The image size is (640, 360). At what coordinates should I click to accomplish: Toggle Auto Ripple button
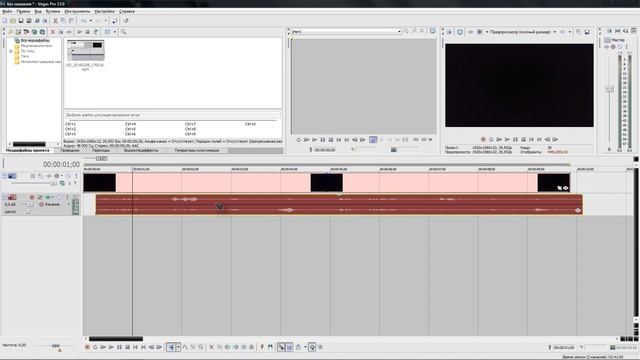coord(298,347)
